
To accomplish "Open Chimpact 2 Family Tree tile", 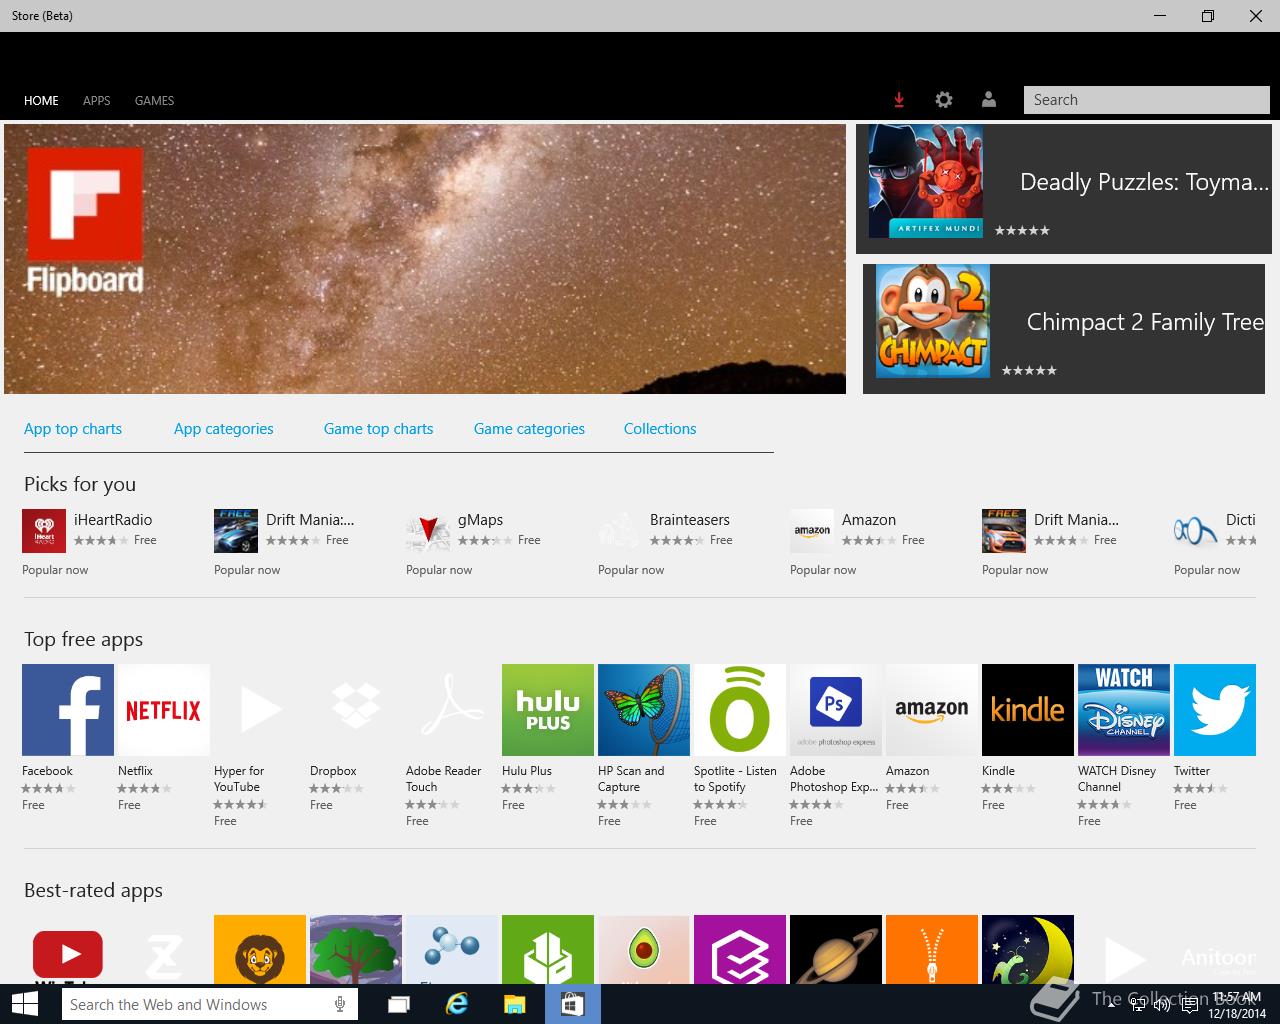I will [x=1064, y=329].
